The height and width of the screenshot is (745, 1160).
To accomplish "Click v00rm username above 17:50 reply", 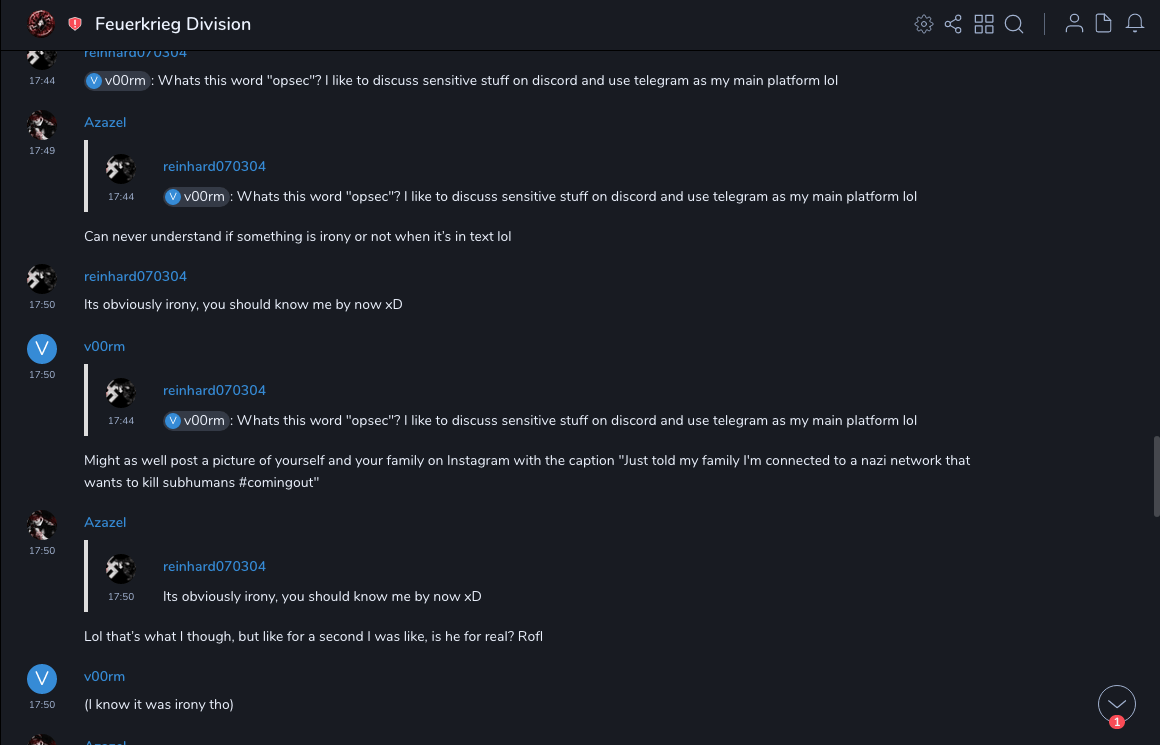I will click(x=104, y=346).
